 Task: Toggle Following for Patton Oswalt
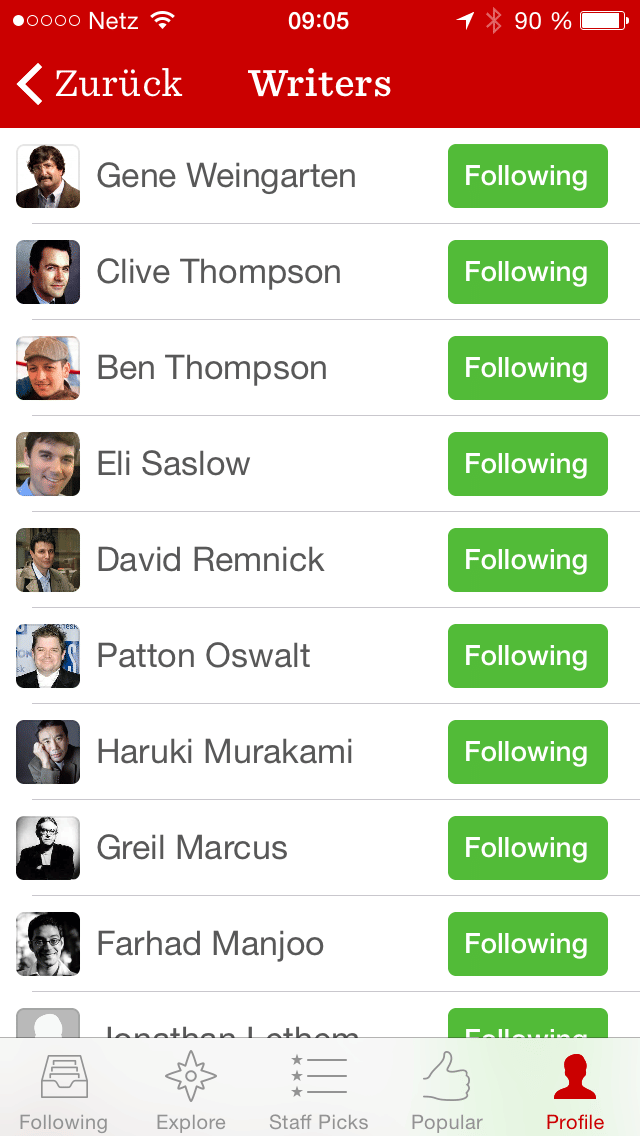coord(528,656)
